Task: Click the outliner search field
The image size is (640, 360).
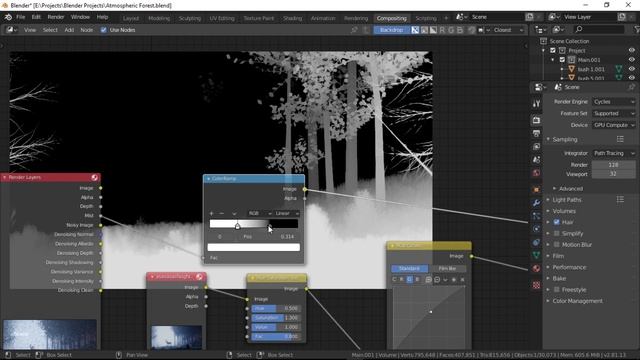Action: (598, 29)
